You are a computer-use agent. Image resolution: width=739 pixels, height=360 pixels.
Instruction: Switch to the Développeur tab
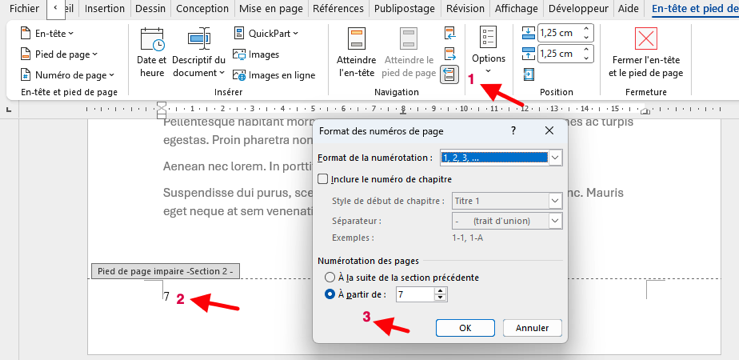click(x=578, y=8)
